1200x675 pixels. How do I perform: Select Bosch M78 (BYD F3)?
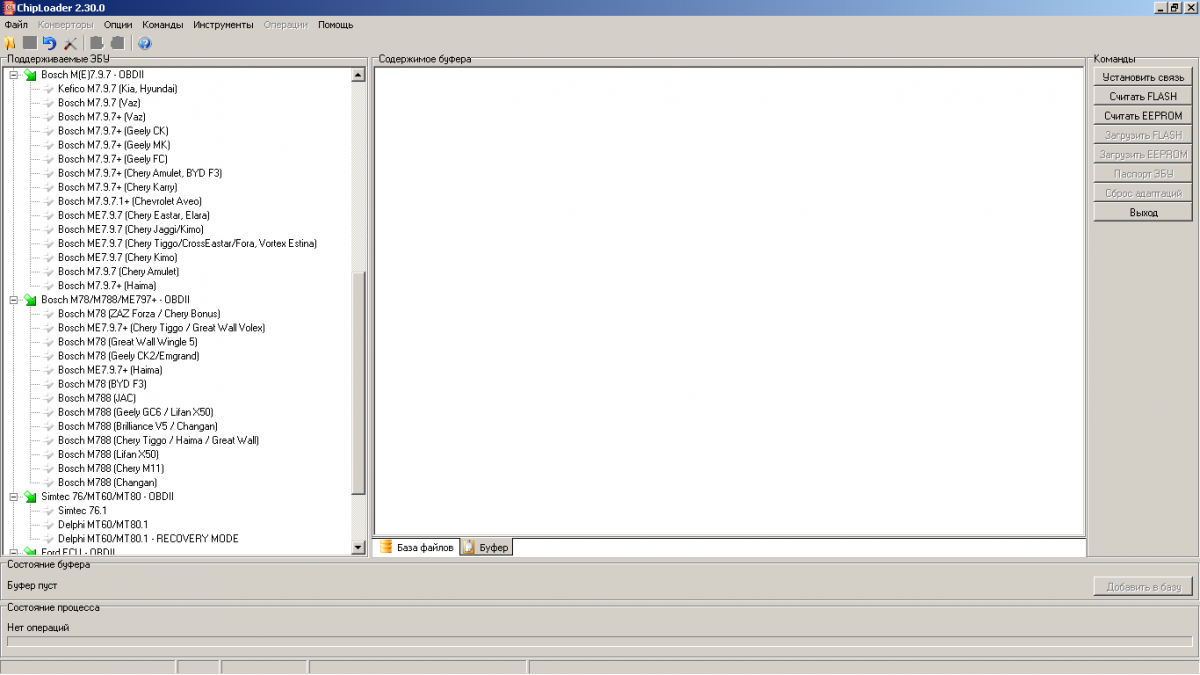tap(102, 384)
